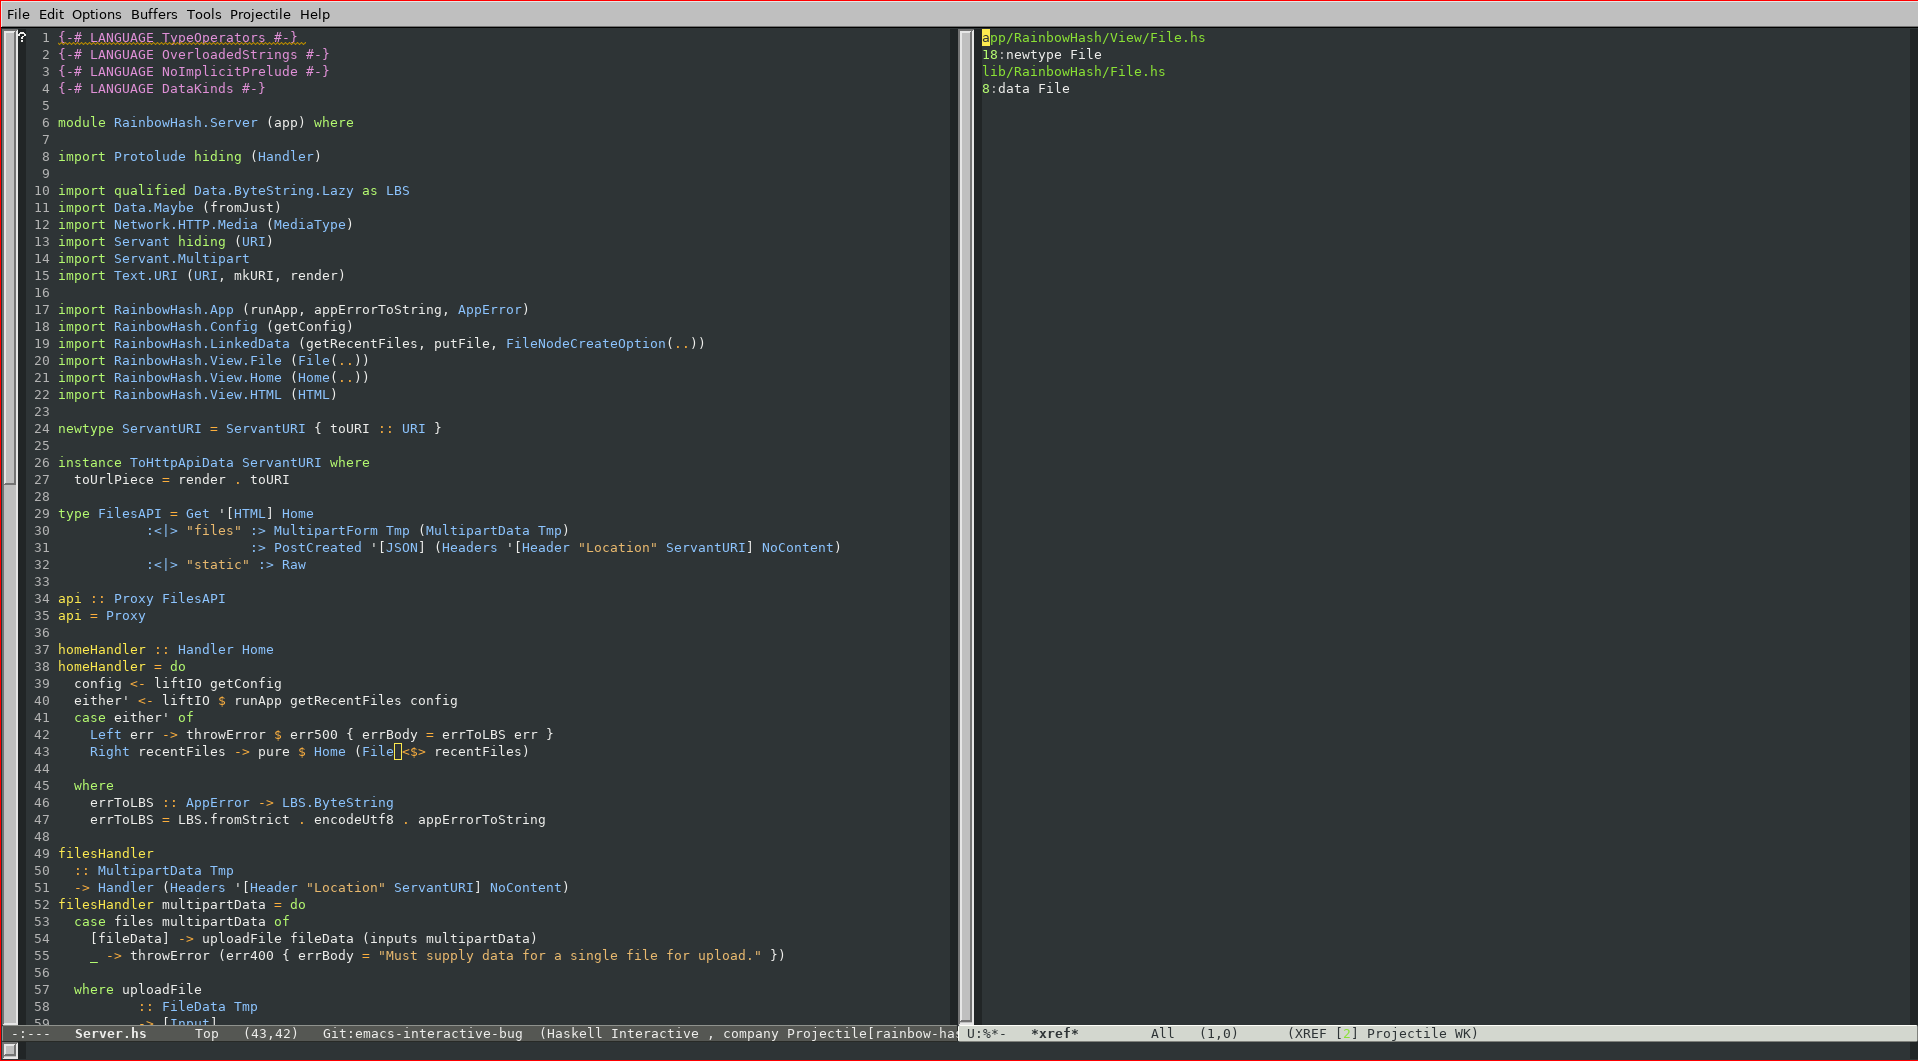Open the Buffers menu

click(154, 14)
